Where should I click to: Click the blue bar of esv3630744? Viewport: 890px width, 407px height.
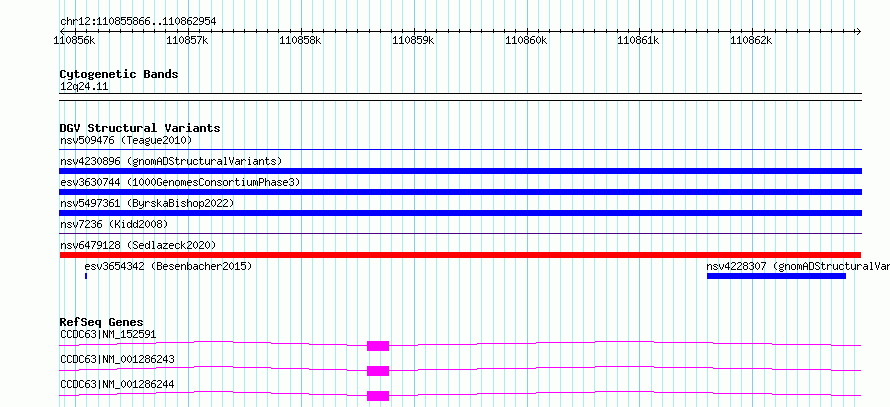[x=460, y=192]
